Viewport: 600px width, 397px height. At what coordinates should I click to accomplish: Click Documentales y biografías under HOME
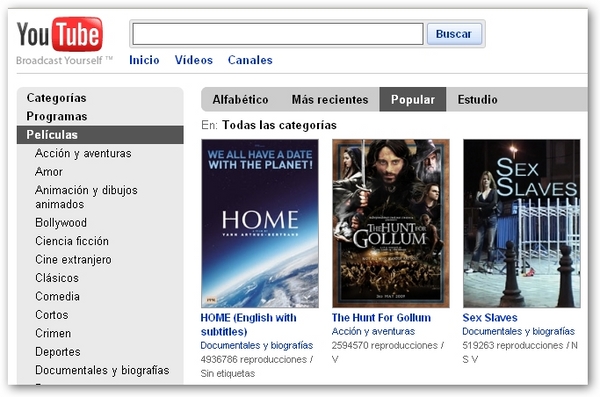point(257,345)
